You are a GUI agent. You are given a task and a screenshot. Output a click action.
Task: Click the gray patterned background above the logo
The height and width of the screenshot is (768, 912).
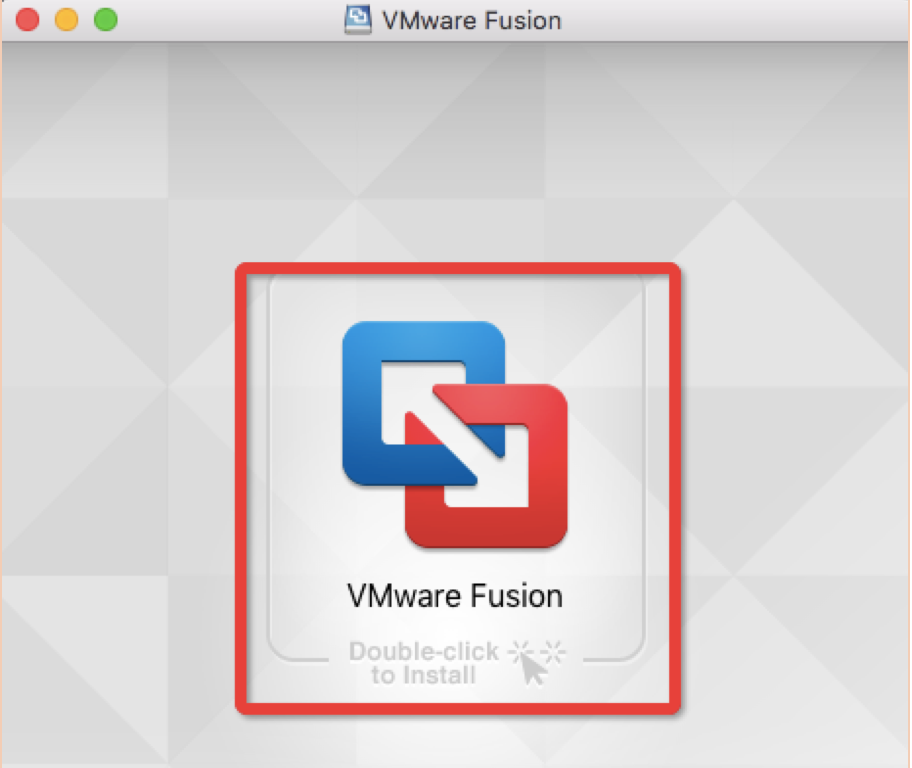click(x=455, y=150)
